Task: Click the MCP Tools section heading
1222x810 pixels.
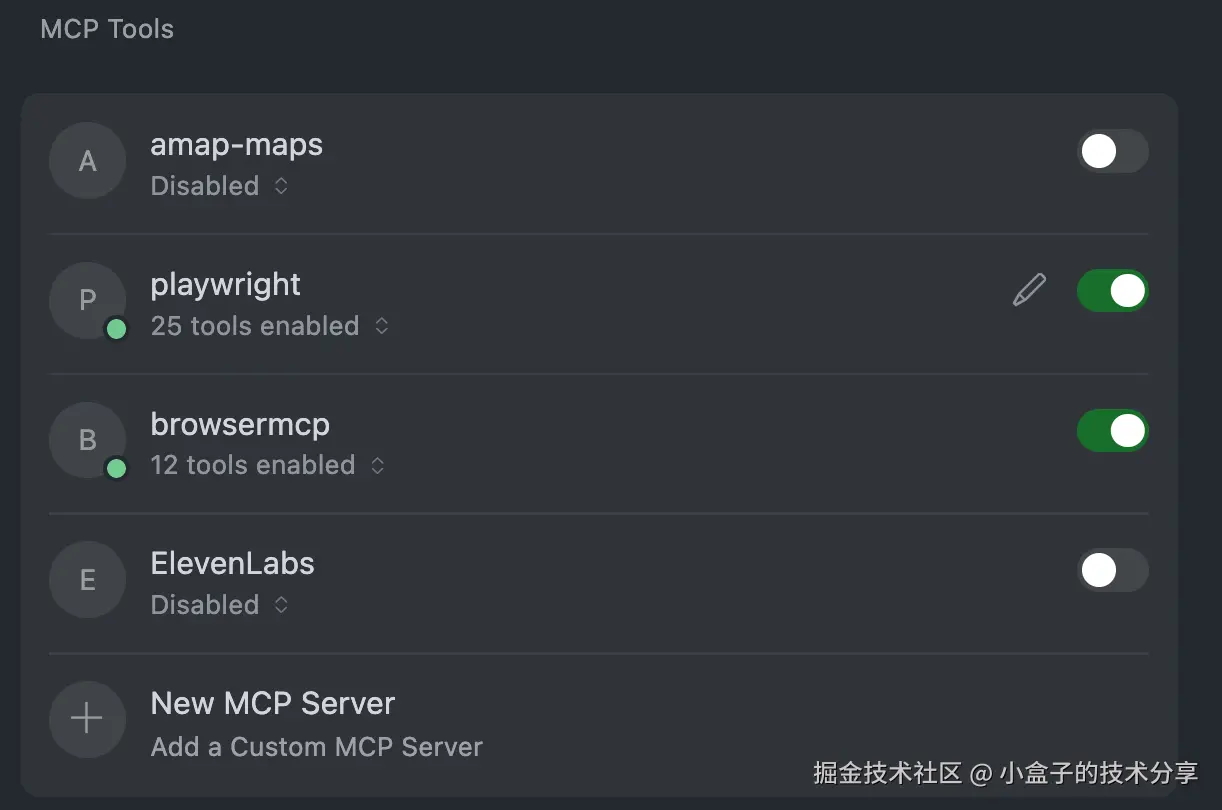Action: [107, 29]
